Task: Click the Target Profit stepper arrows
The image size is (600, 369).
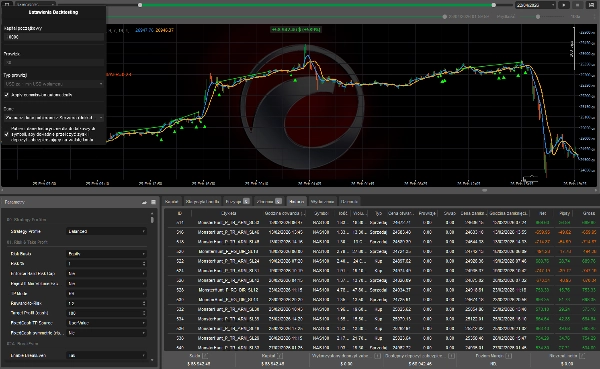Action: [144, 313]
